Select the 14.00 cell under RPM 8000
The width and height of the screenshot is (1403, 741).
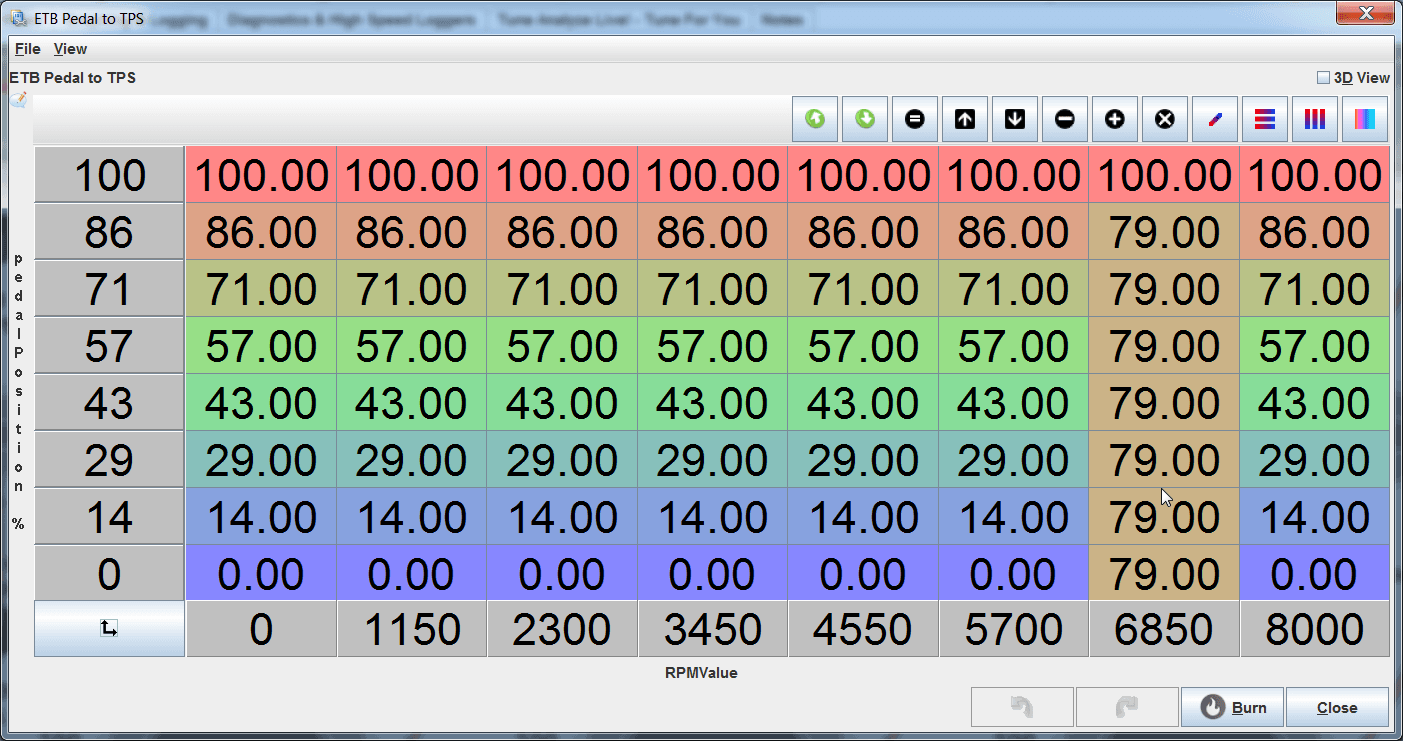1315,517
